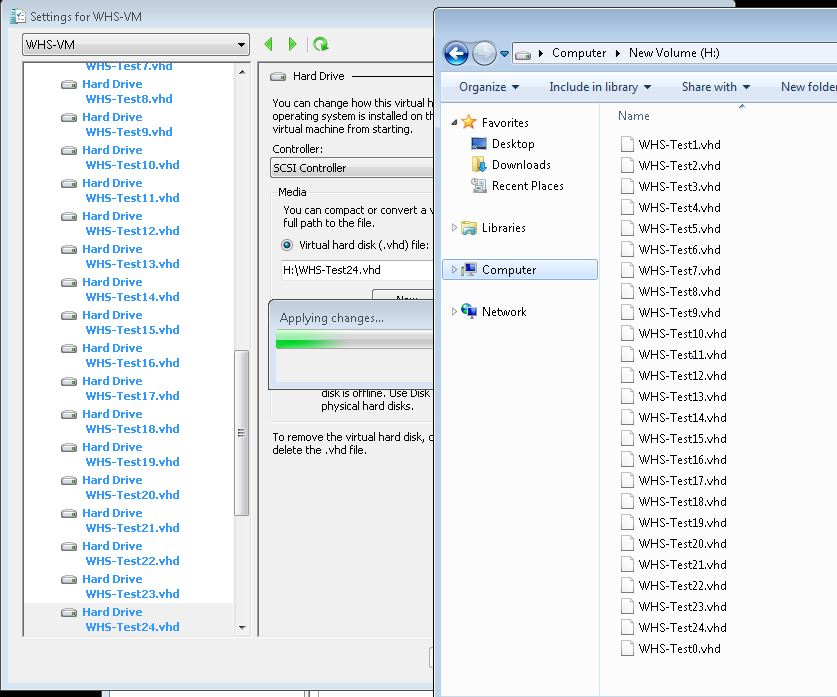Click the Desktop icon under Favorites
Image resolution: width=837 pixels, height=697 pixels.
pos(479,144)
